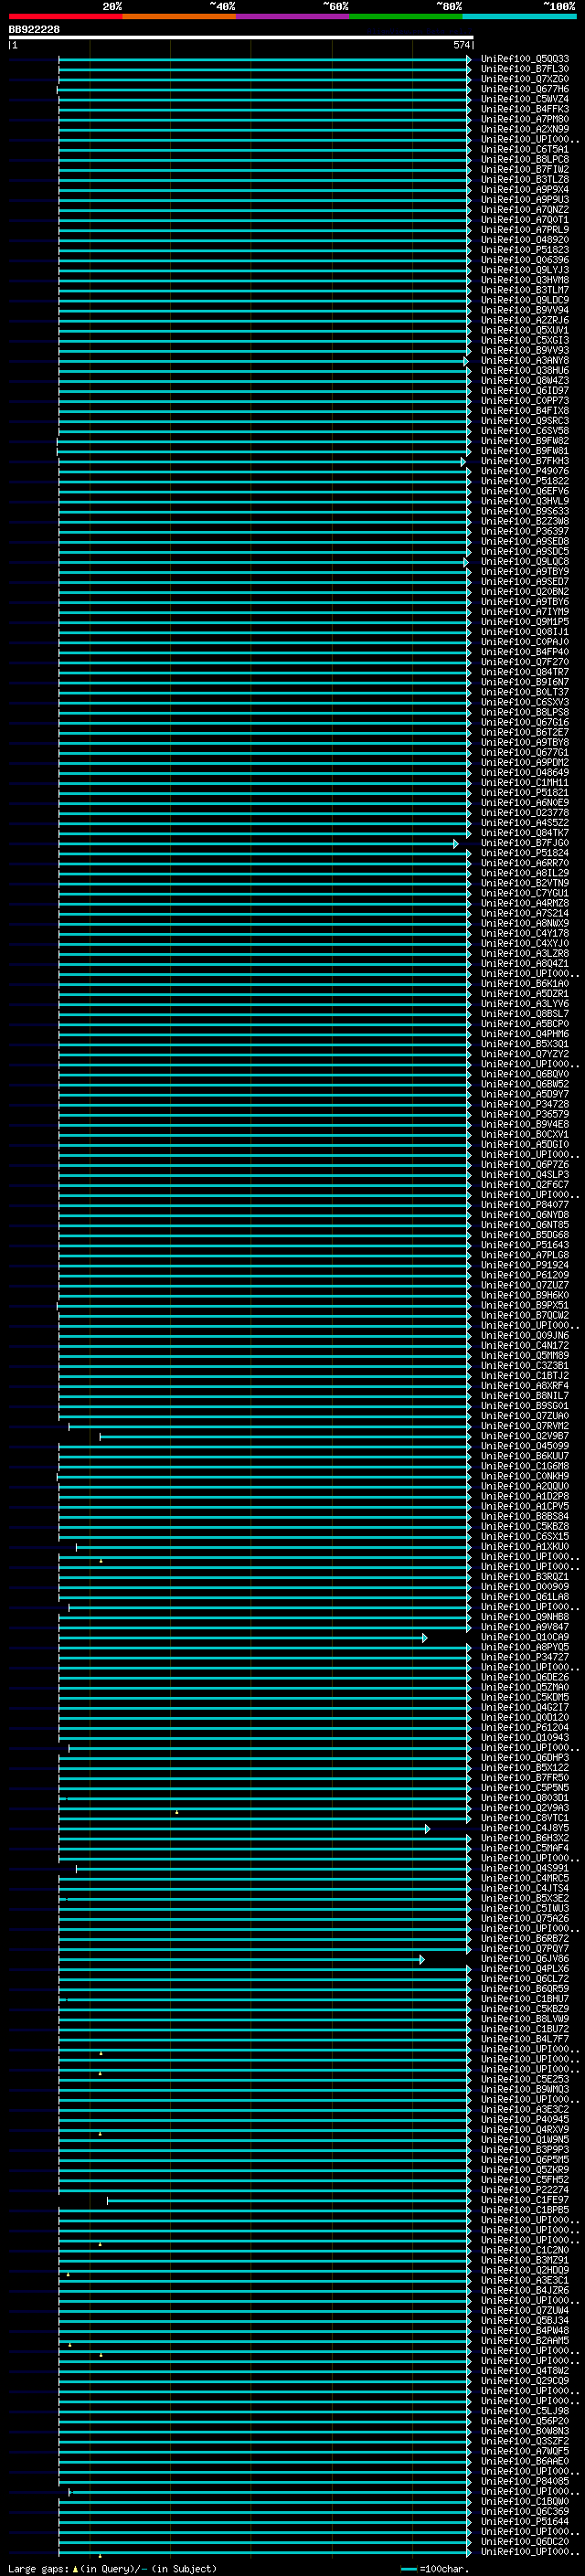The height and width of the screenshot is (2576, 585).
Task: Click the purple ~60% identity scale segment
Action: click(x=292, y=16)
